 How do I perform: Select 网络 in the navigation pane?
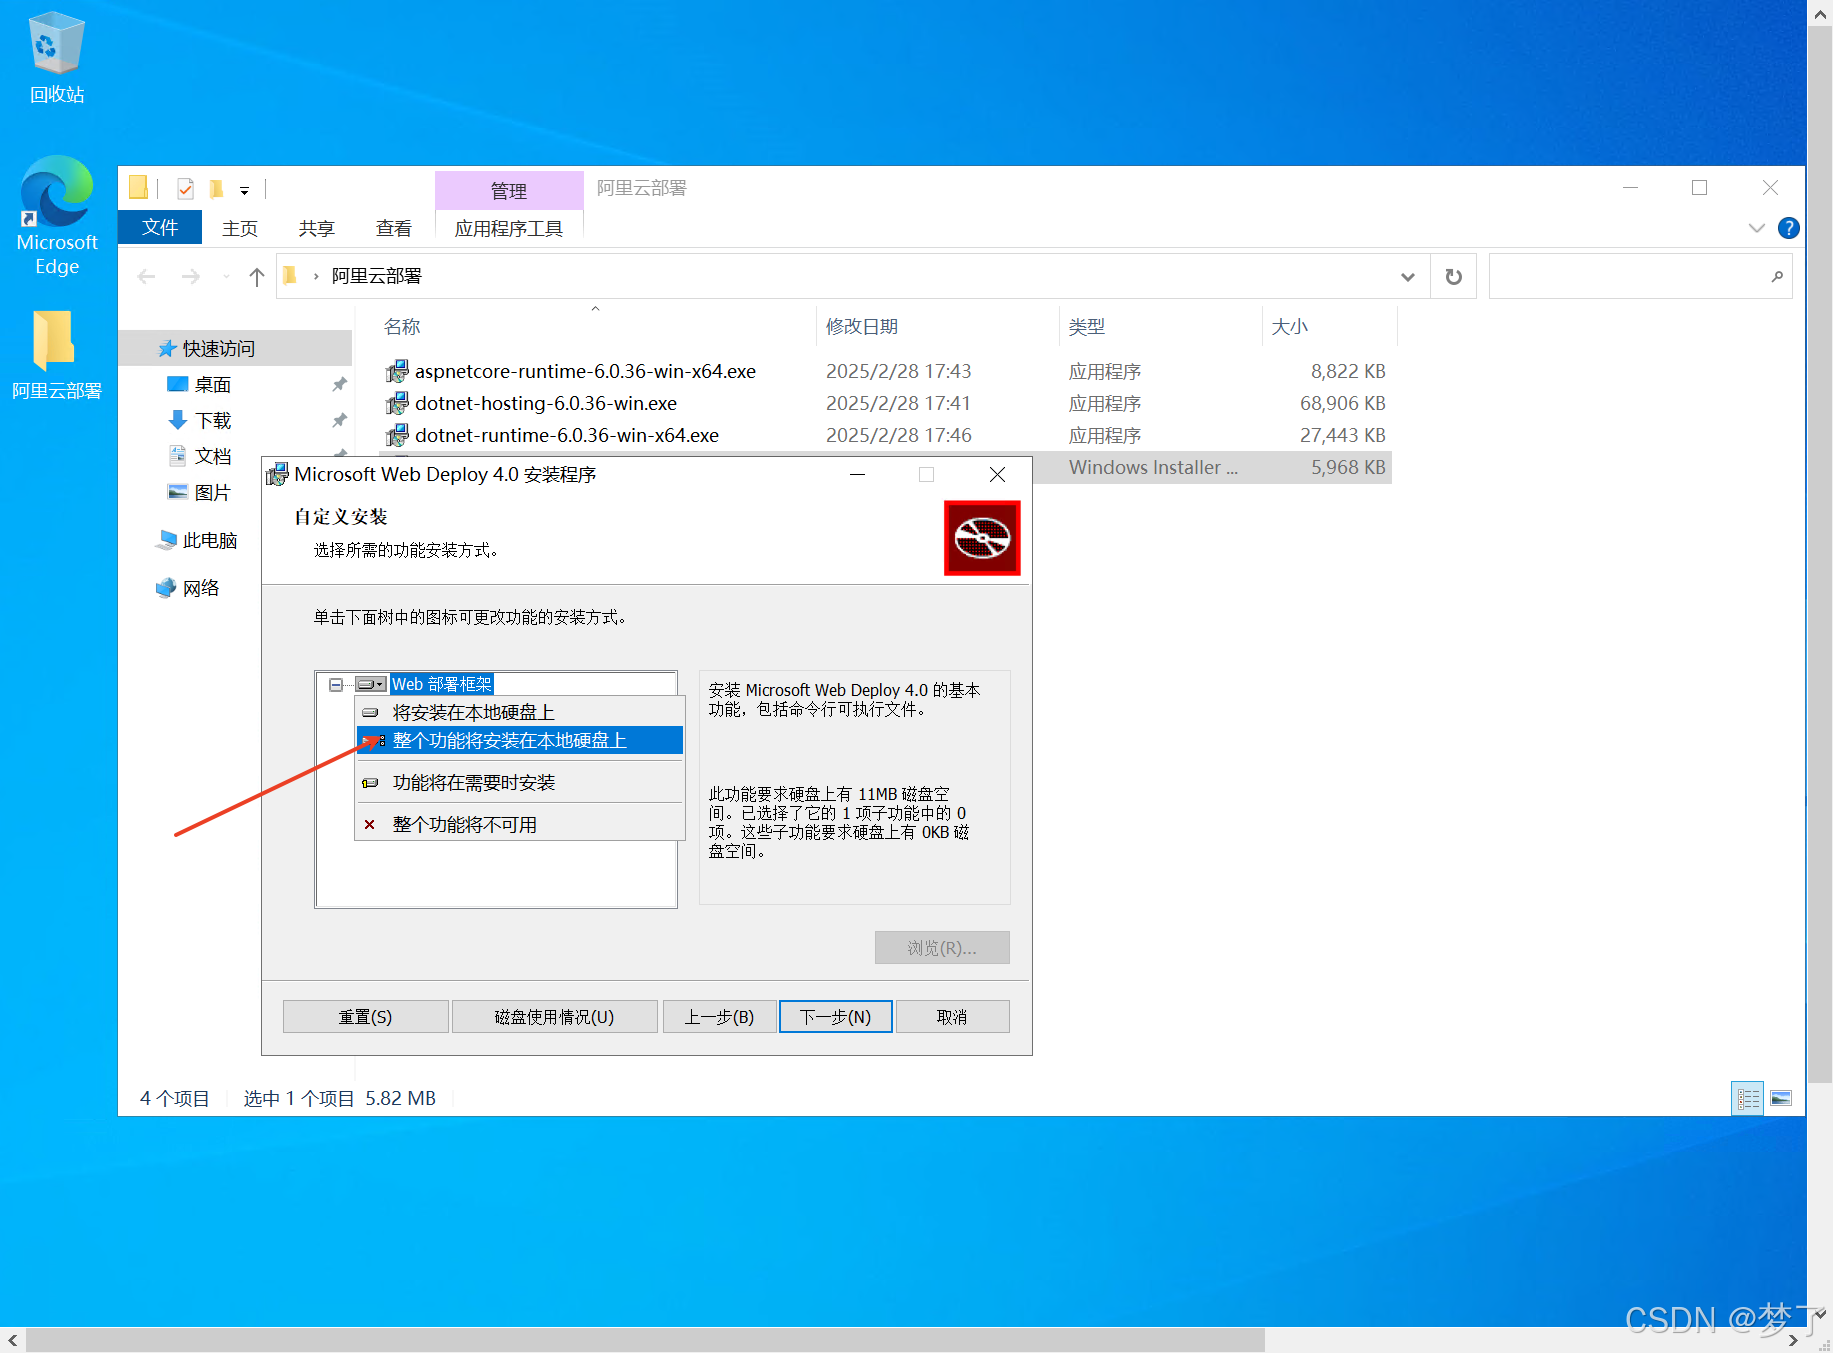188,588
